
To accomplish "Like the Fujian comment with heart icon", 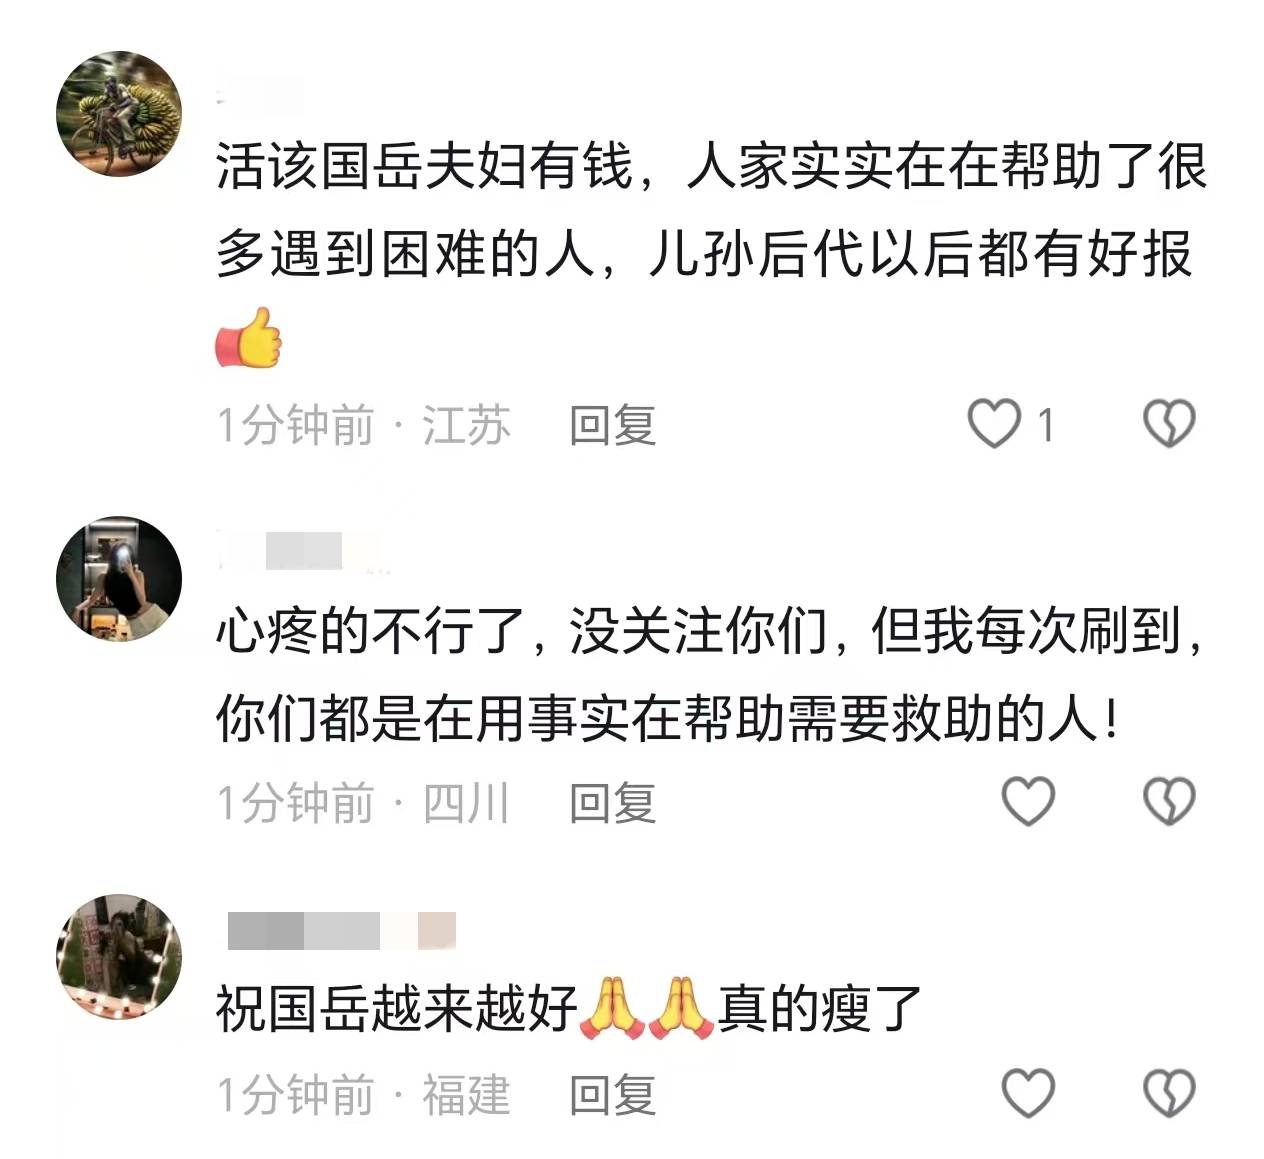I will [1028, 1092].
